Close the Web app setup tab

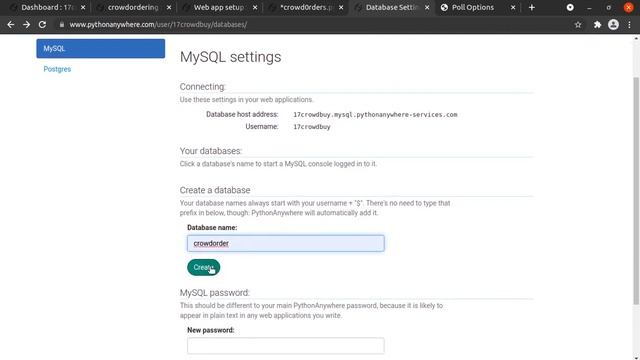pyautogui.click(x=255, y=7)
